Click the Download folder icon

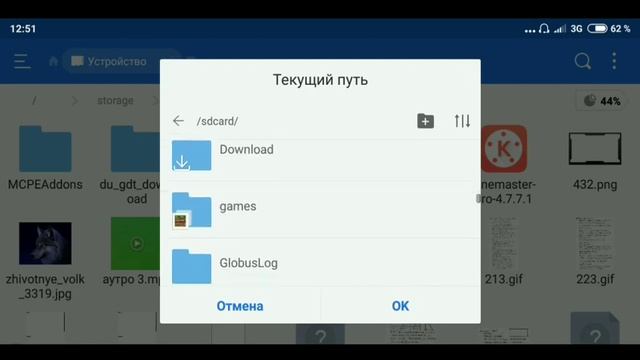tap(191, 156)
